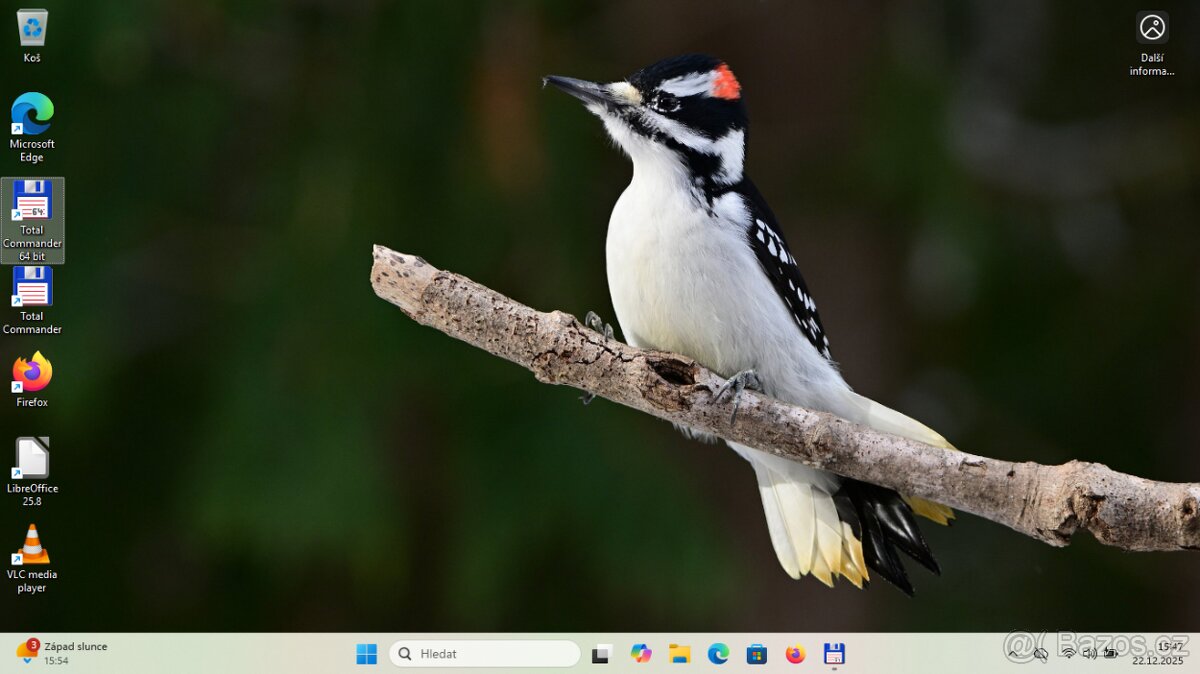Open the Start menu
Screen dimensions: 1200x674
365,653
